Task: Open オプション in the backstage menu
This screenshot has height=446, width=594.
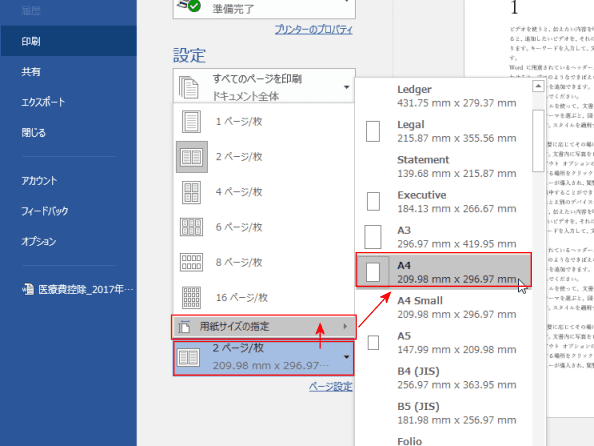Action: tap(39, 241)
